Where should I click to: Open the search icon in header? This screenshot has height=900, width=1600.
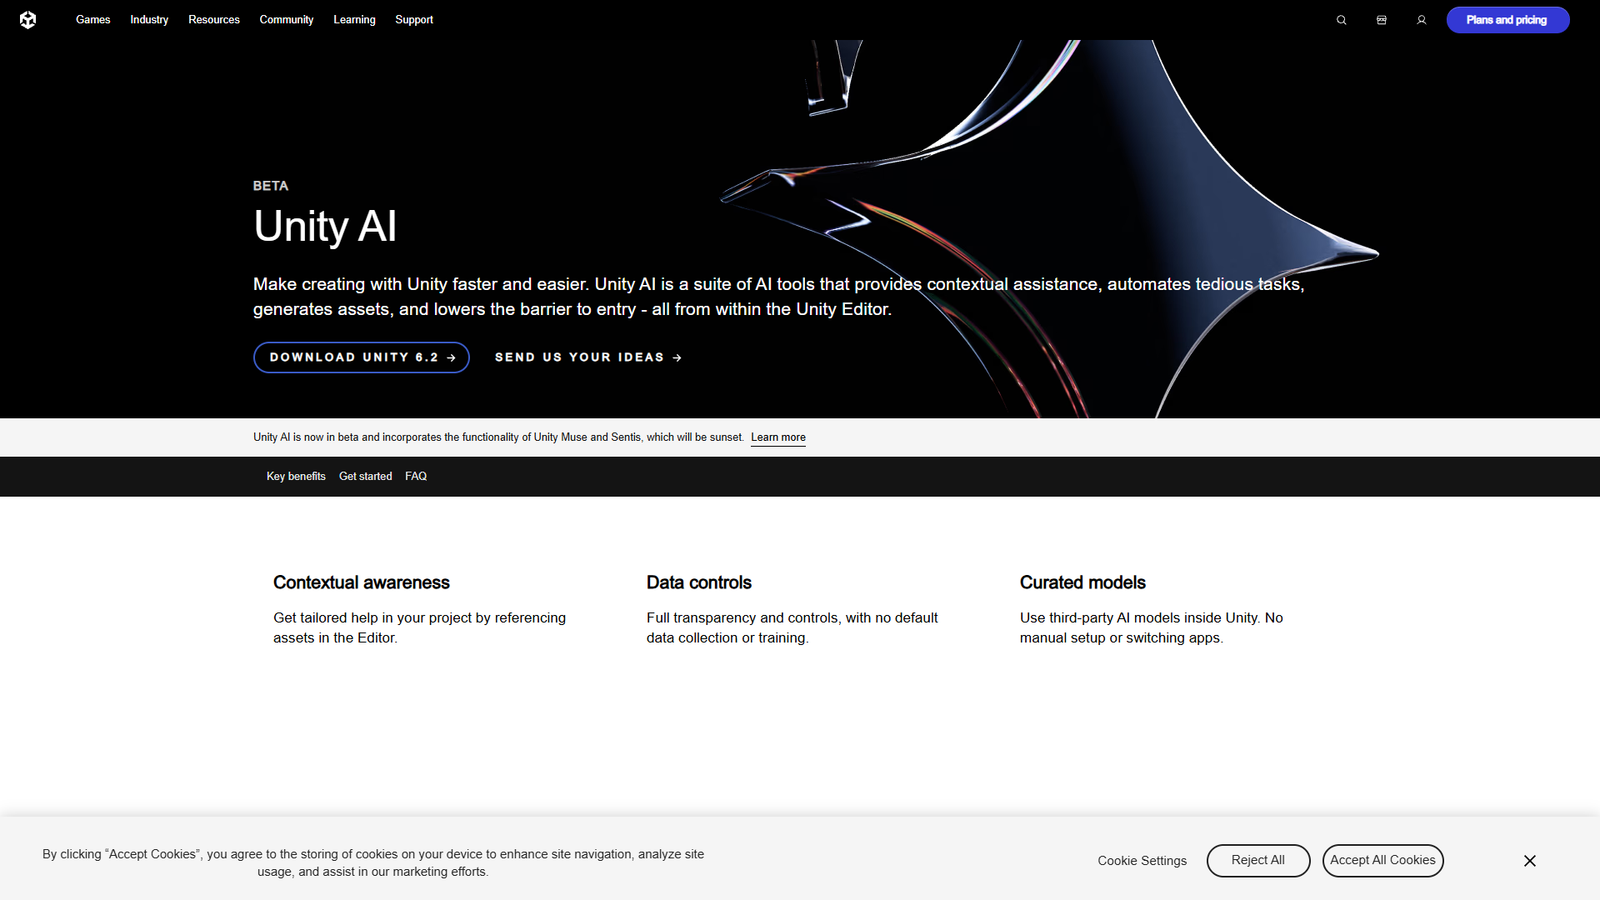click(1342, 20)
